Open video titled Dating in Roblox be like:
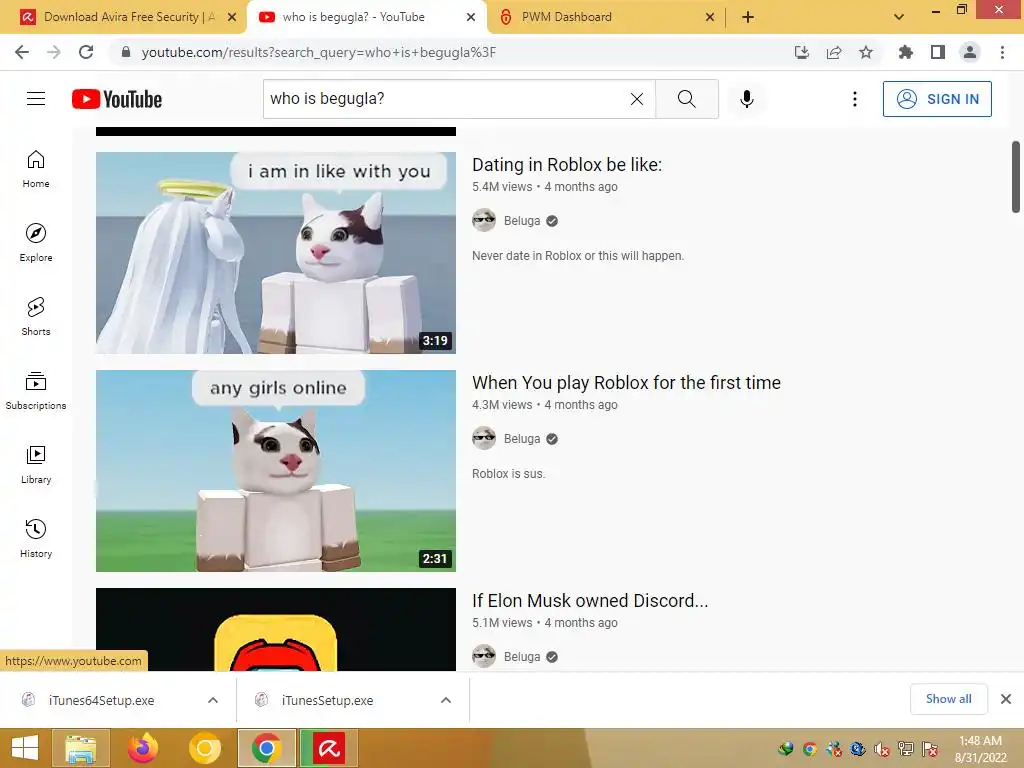This screenshot has width=1024, height=768. click(x=567, y=165)
